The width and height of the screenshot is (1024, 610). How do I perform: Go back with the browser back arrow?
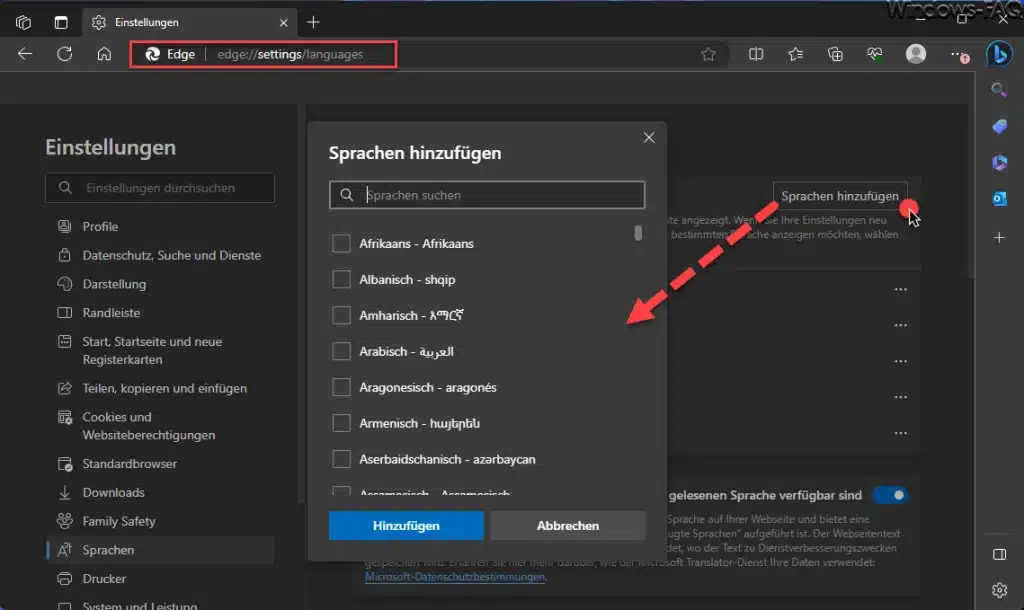(x=25, y=54)
